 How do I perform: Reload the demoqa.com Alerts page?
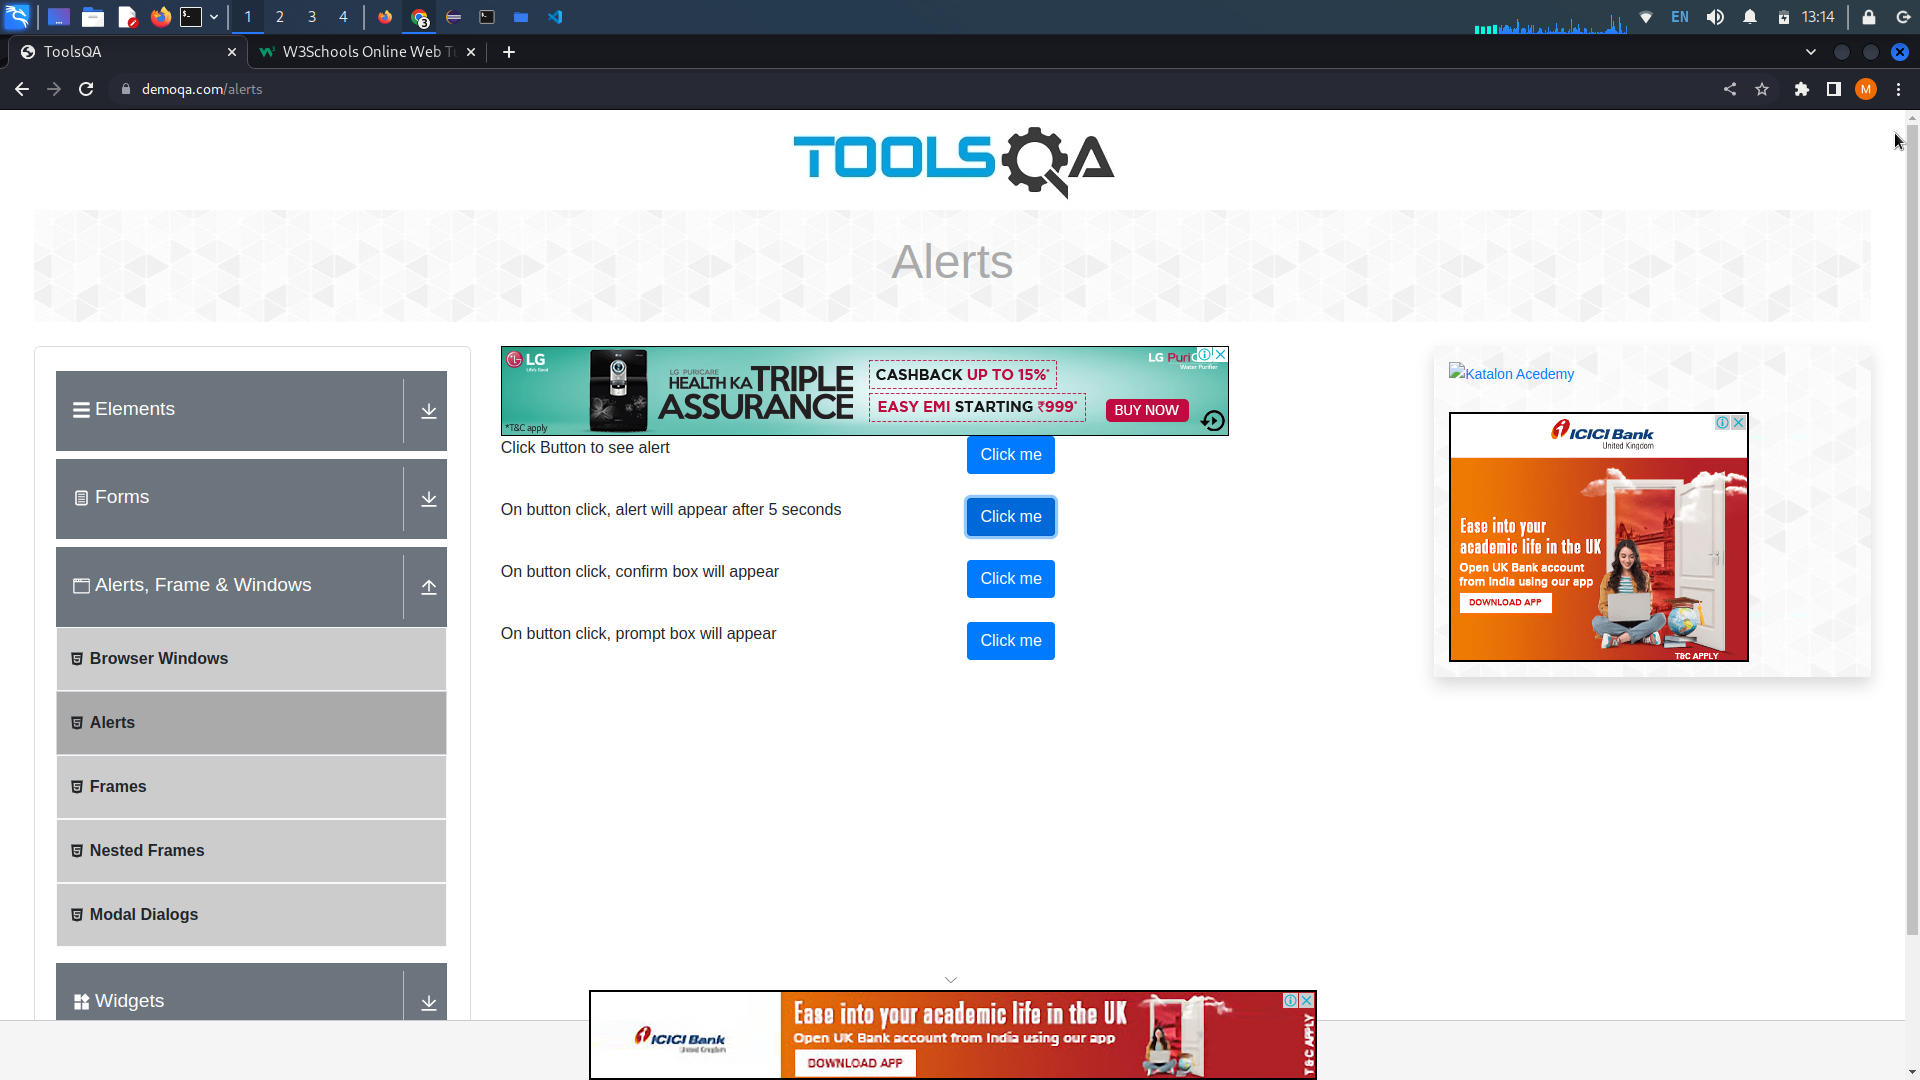86,89
